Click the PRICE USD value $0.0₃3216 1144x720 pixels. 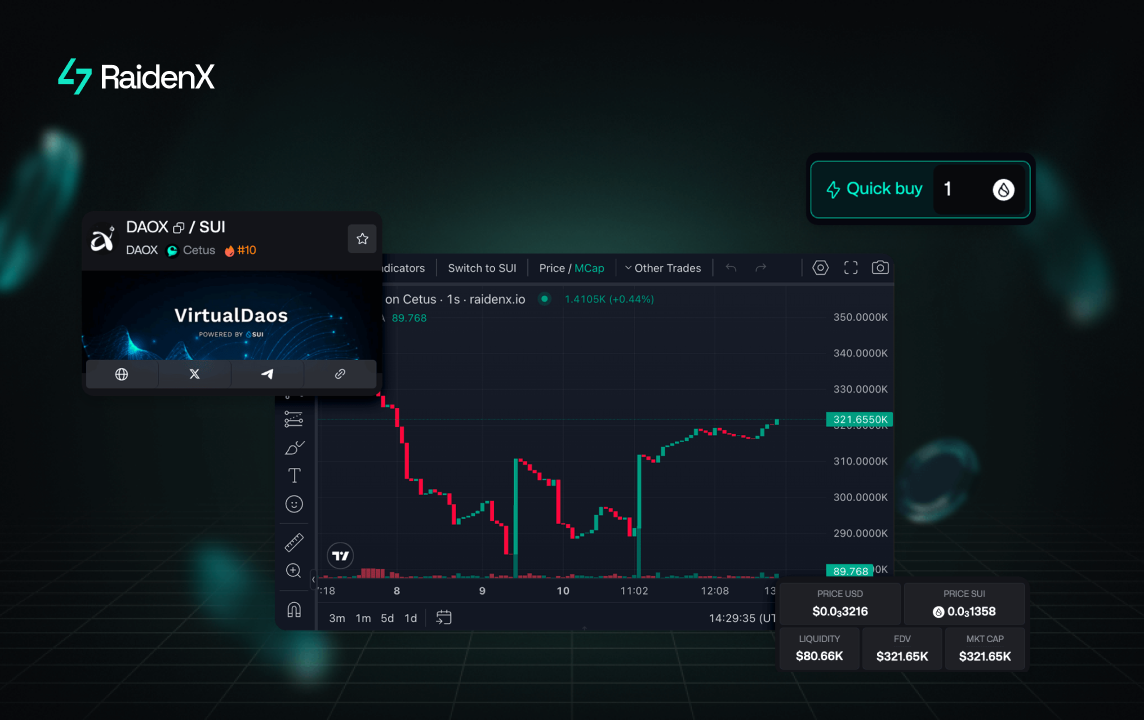coord(840,611)
